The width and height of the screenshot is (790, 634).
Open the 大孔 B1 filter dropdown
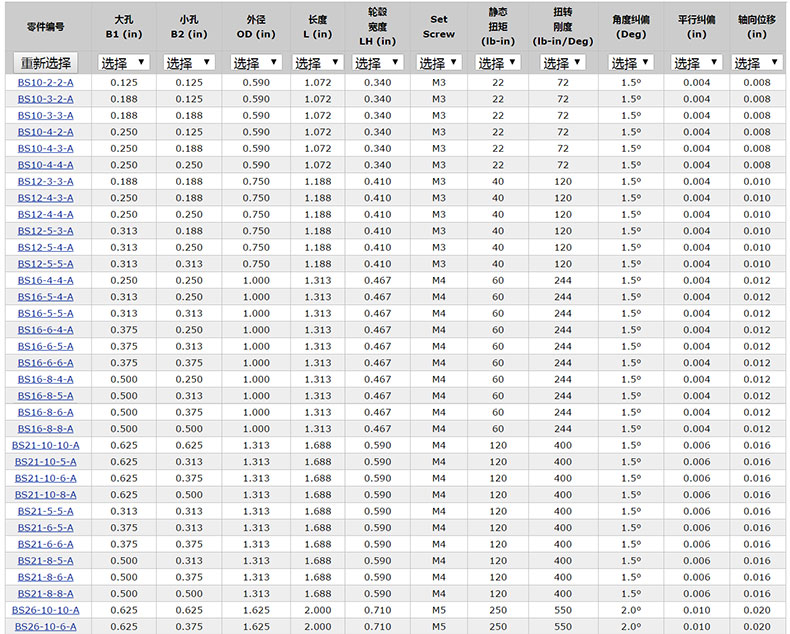click(x=124, y=63)
